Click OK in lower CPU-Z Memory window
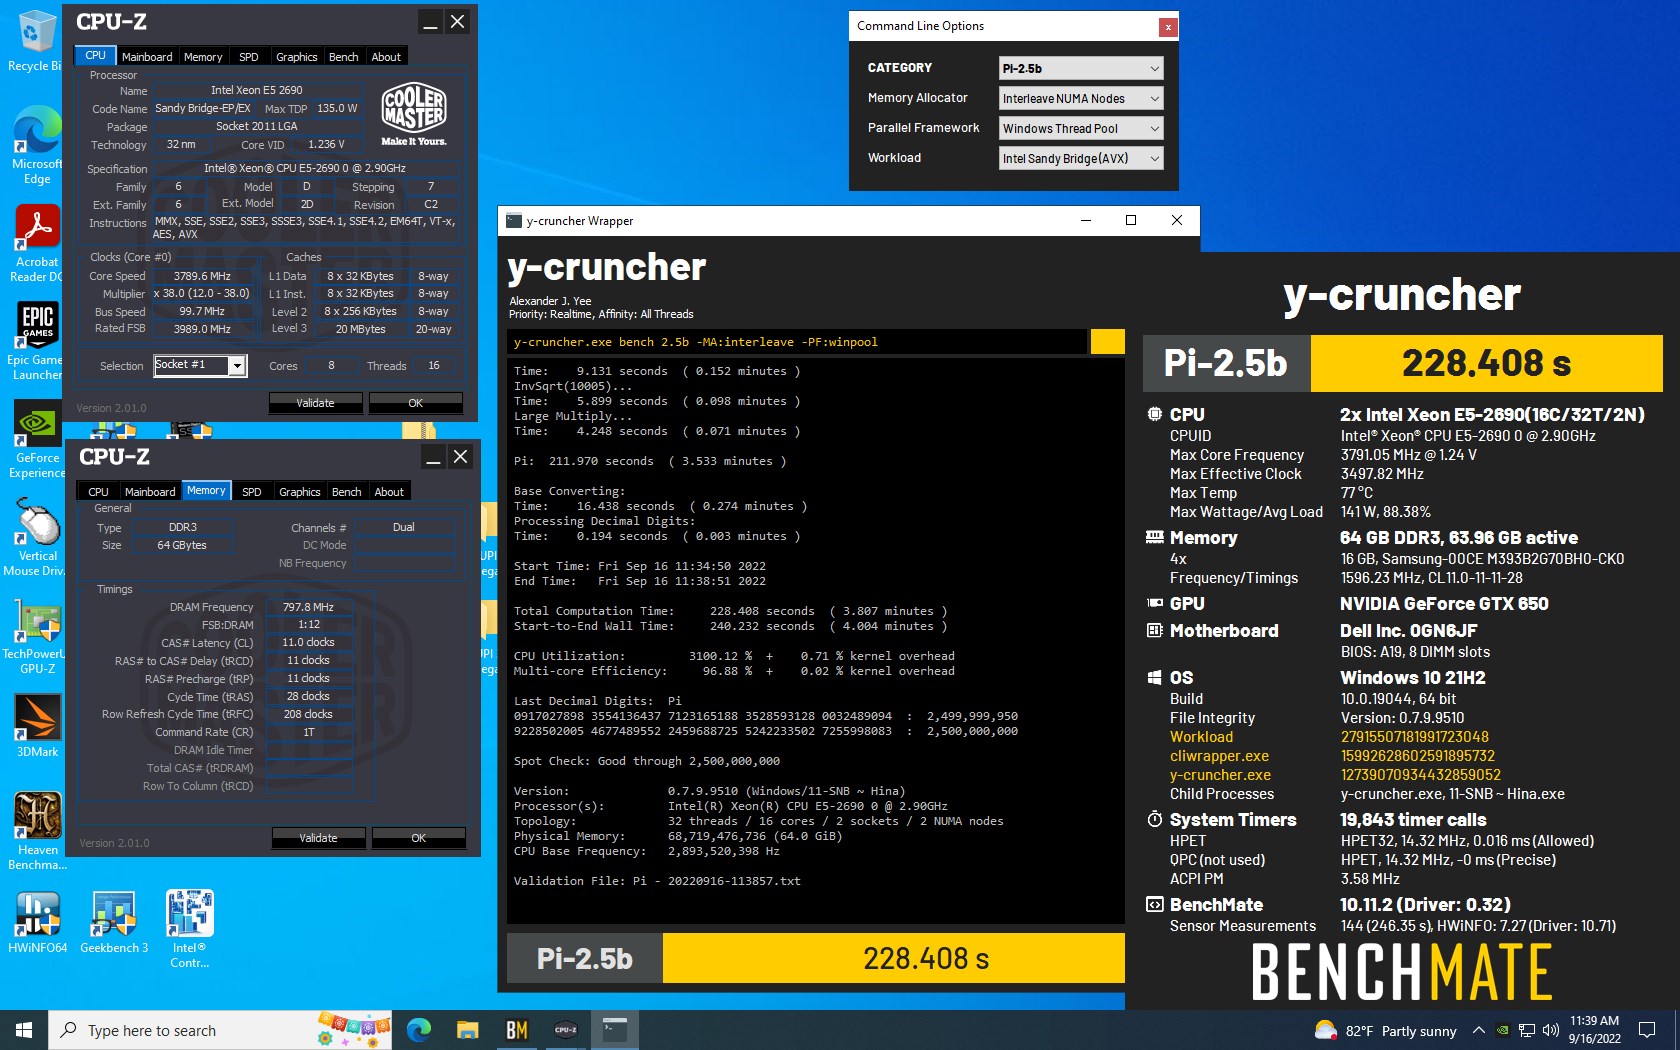The width and height of the screenshot is (1680, 1050). click(419, 838)
